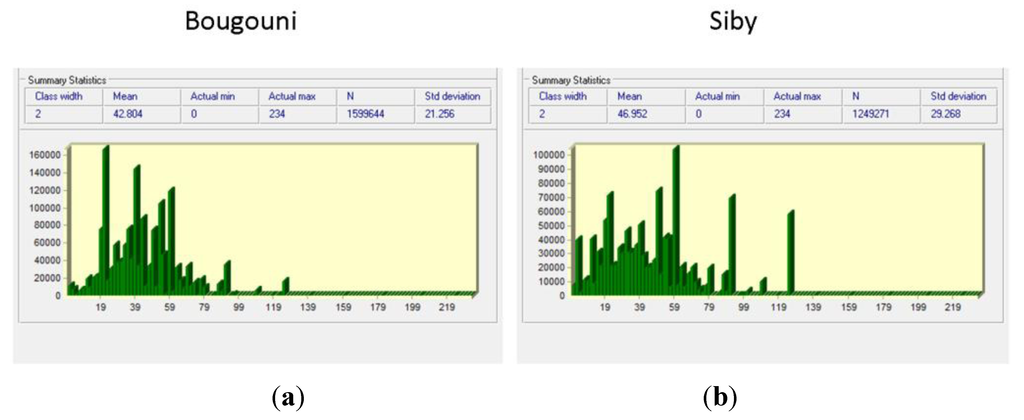
Task: Click the tallest histogram bar in Siby chart
Action: point(676,221)
